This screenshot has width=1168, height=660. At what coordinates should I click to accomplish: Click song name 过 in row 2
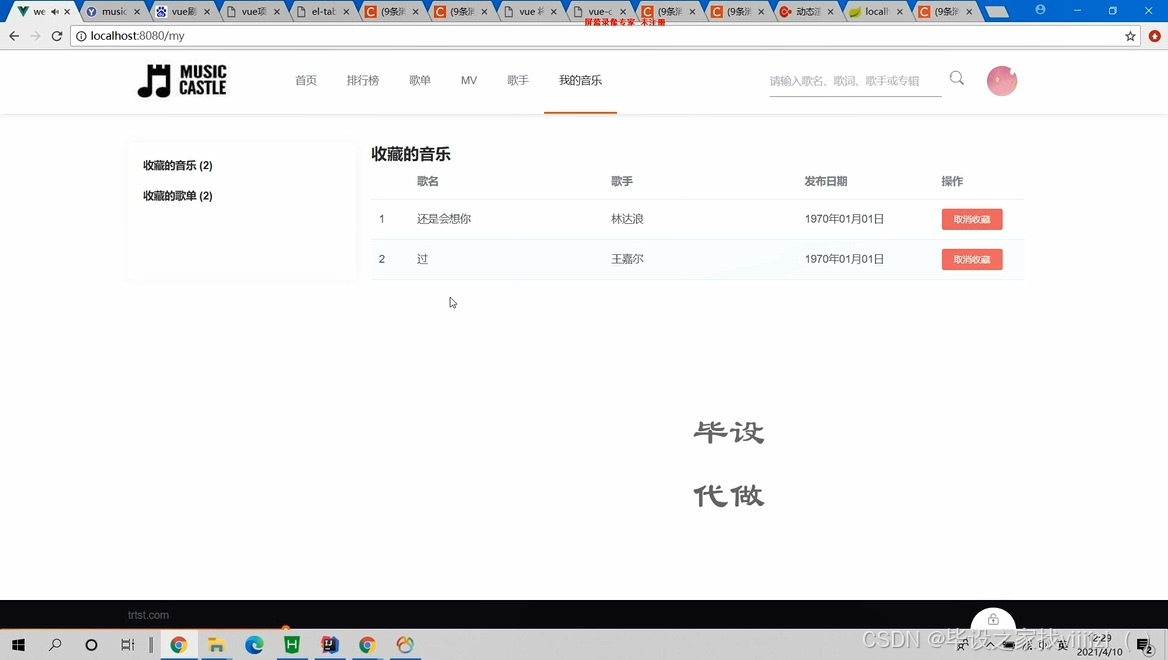pos(422,259)
